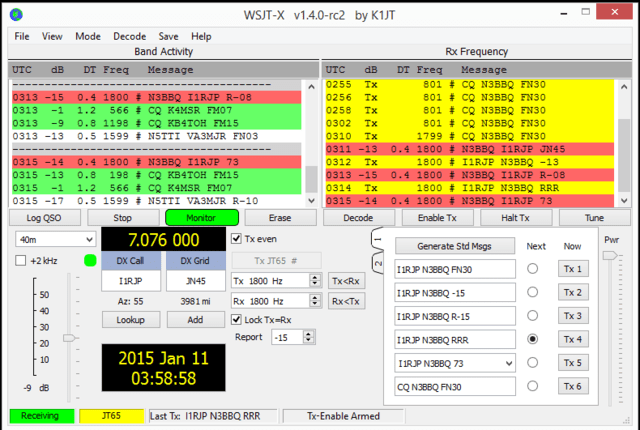This screenshot has height=430, width=640.
Task: Toggle the +2 kHz checkbox
Action: (x=20, y=261)
